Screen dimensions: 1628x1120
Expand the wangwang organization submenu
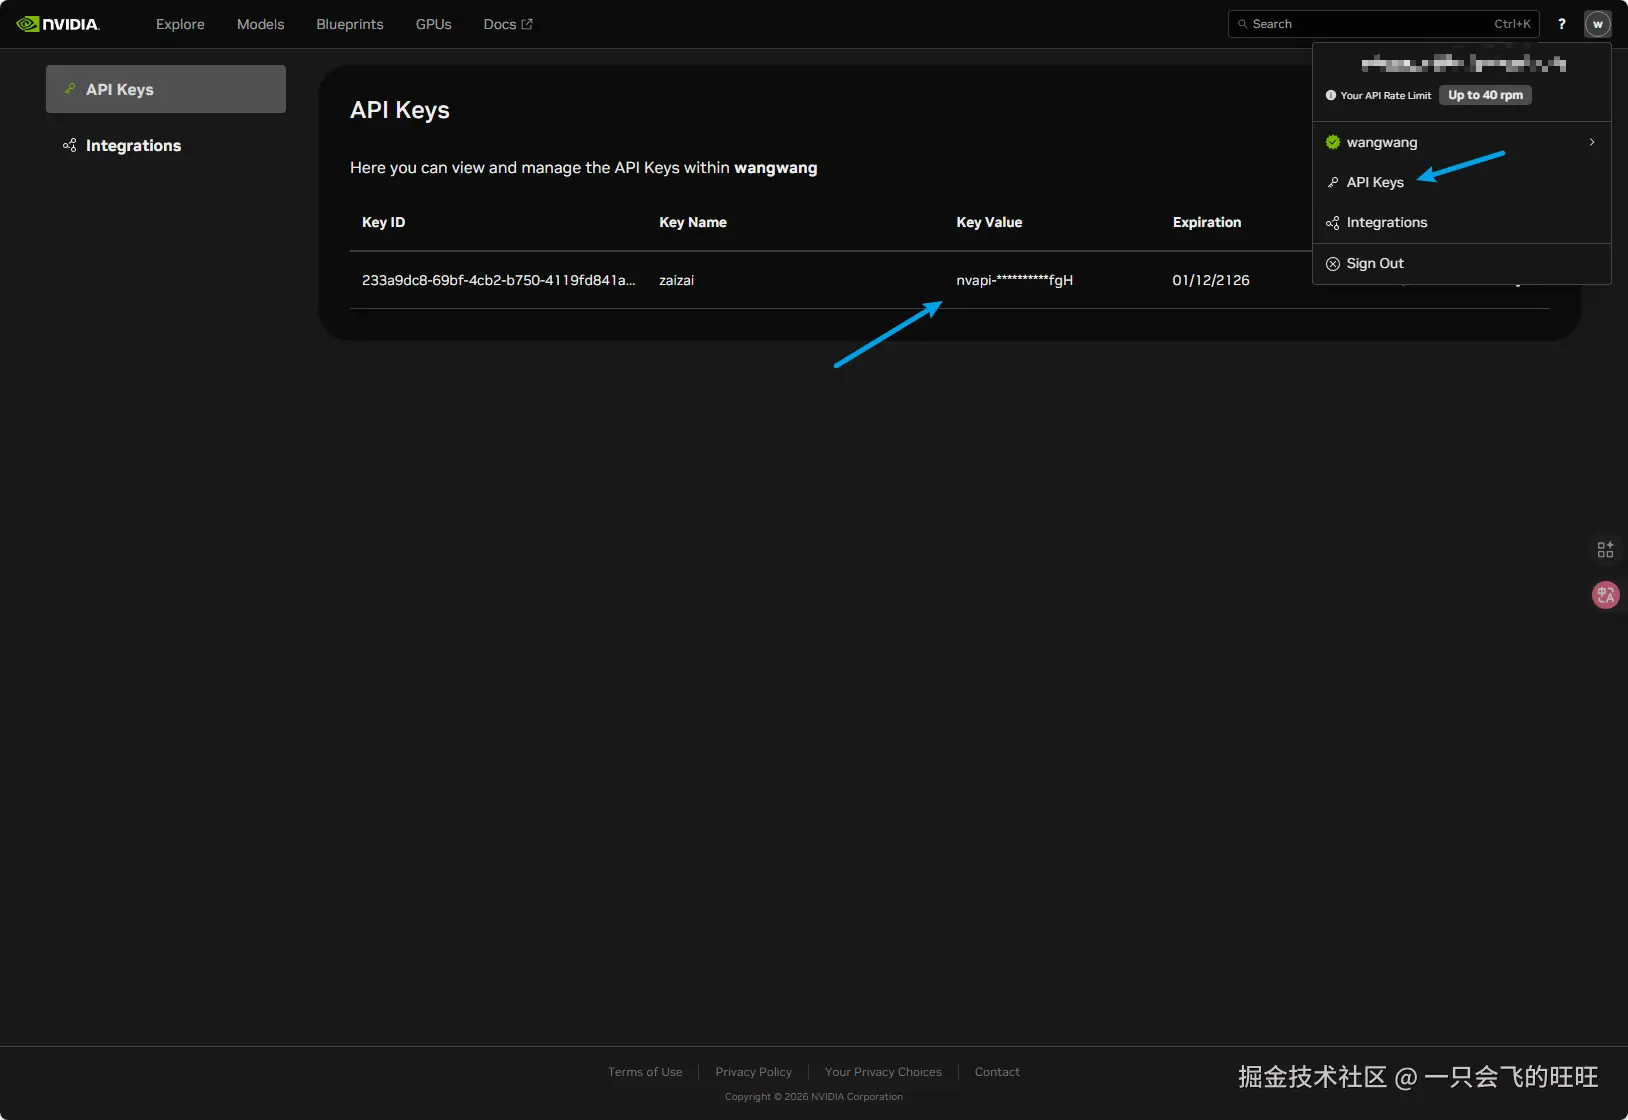click(x=1462, y=142)
